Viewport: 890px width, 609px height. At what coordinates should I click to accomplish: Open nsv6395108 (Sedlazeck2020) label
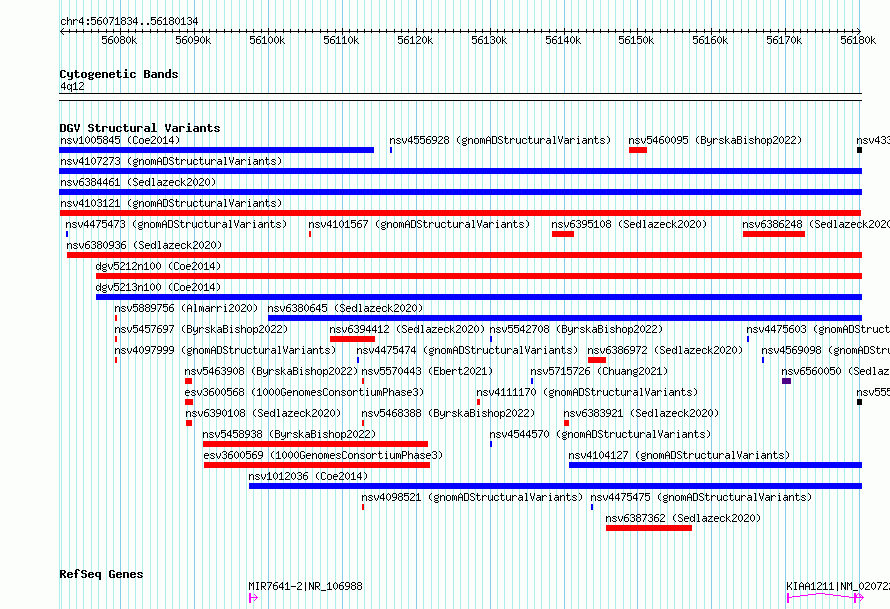click(629, 224)
